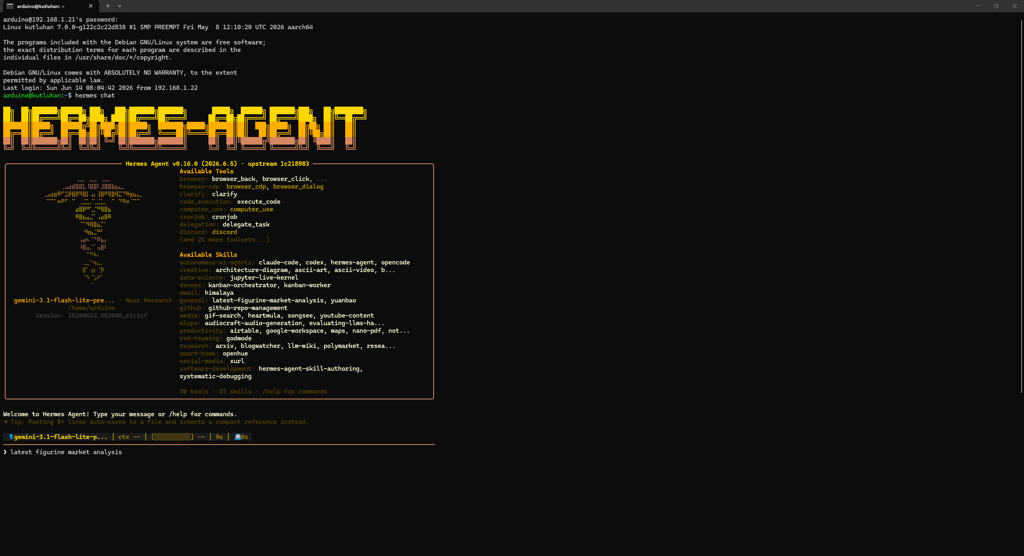Click the 'hermes-agent-skill-authoring' skill name

[x=309, y=368]
